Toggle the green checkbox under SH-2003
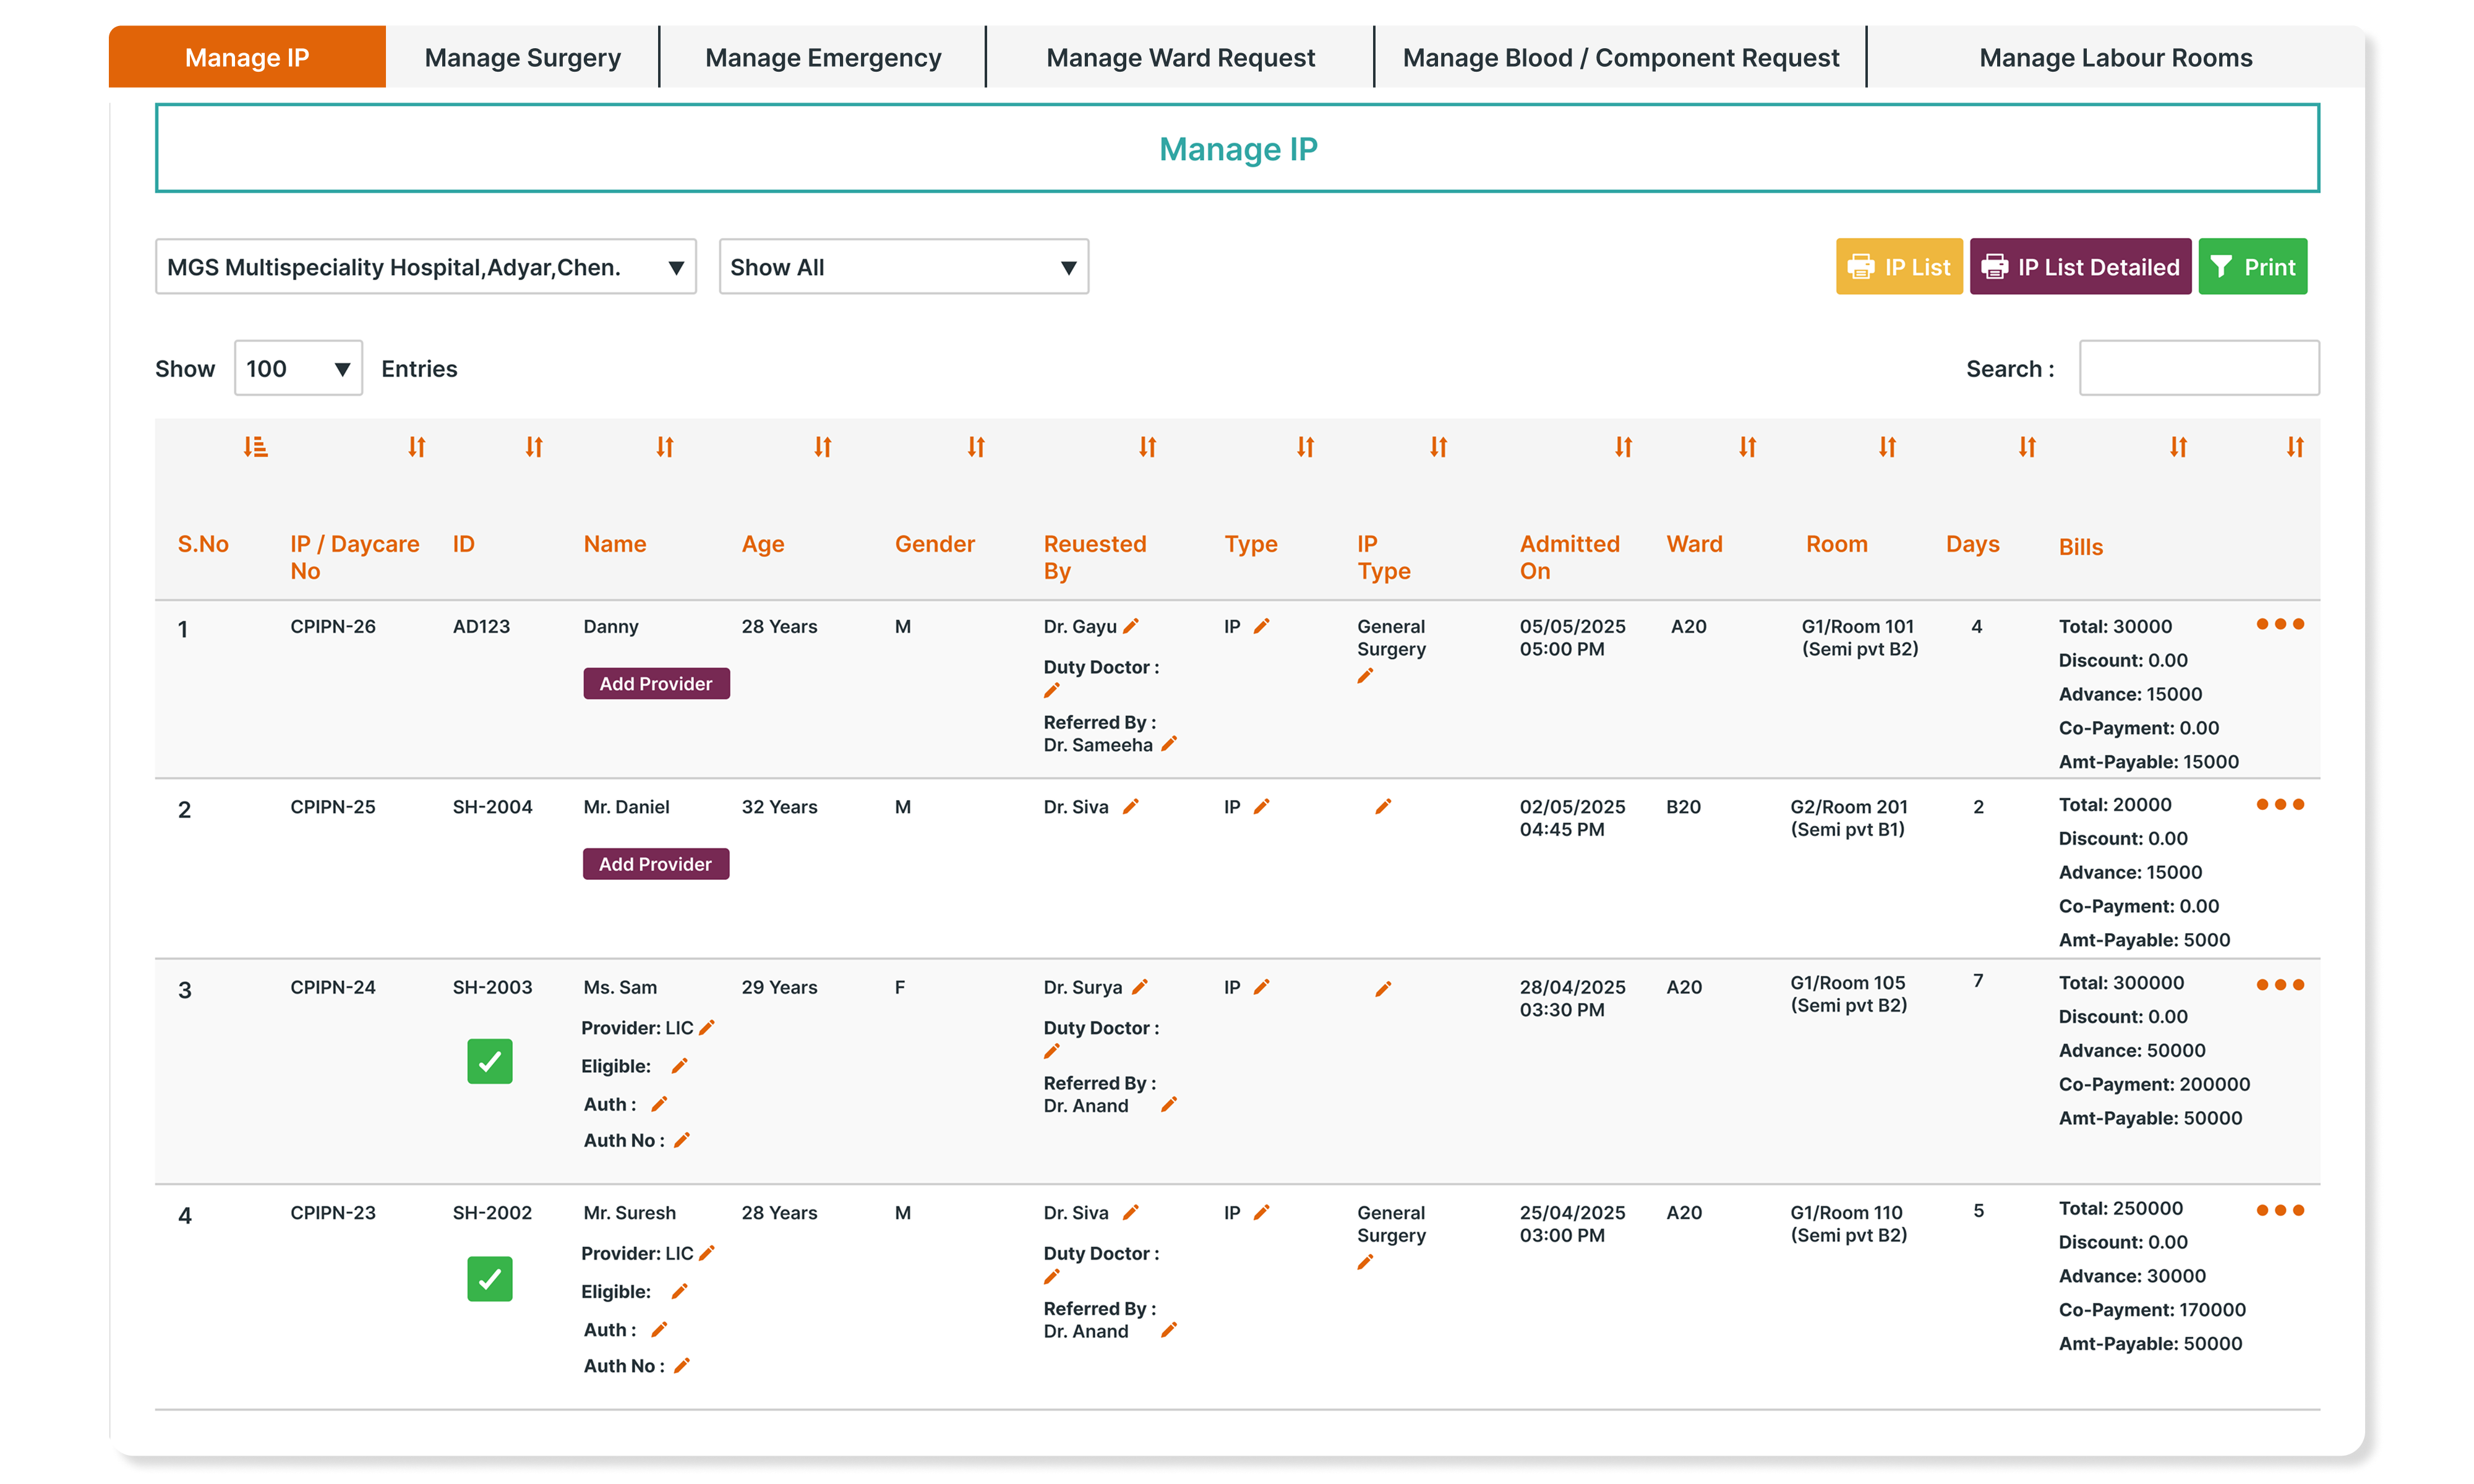 tap(489, 1061)
